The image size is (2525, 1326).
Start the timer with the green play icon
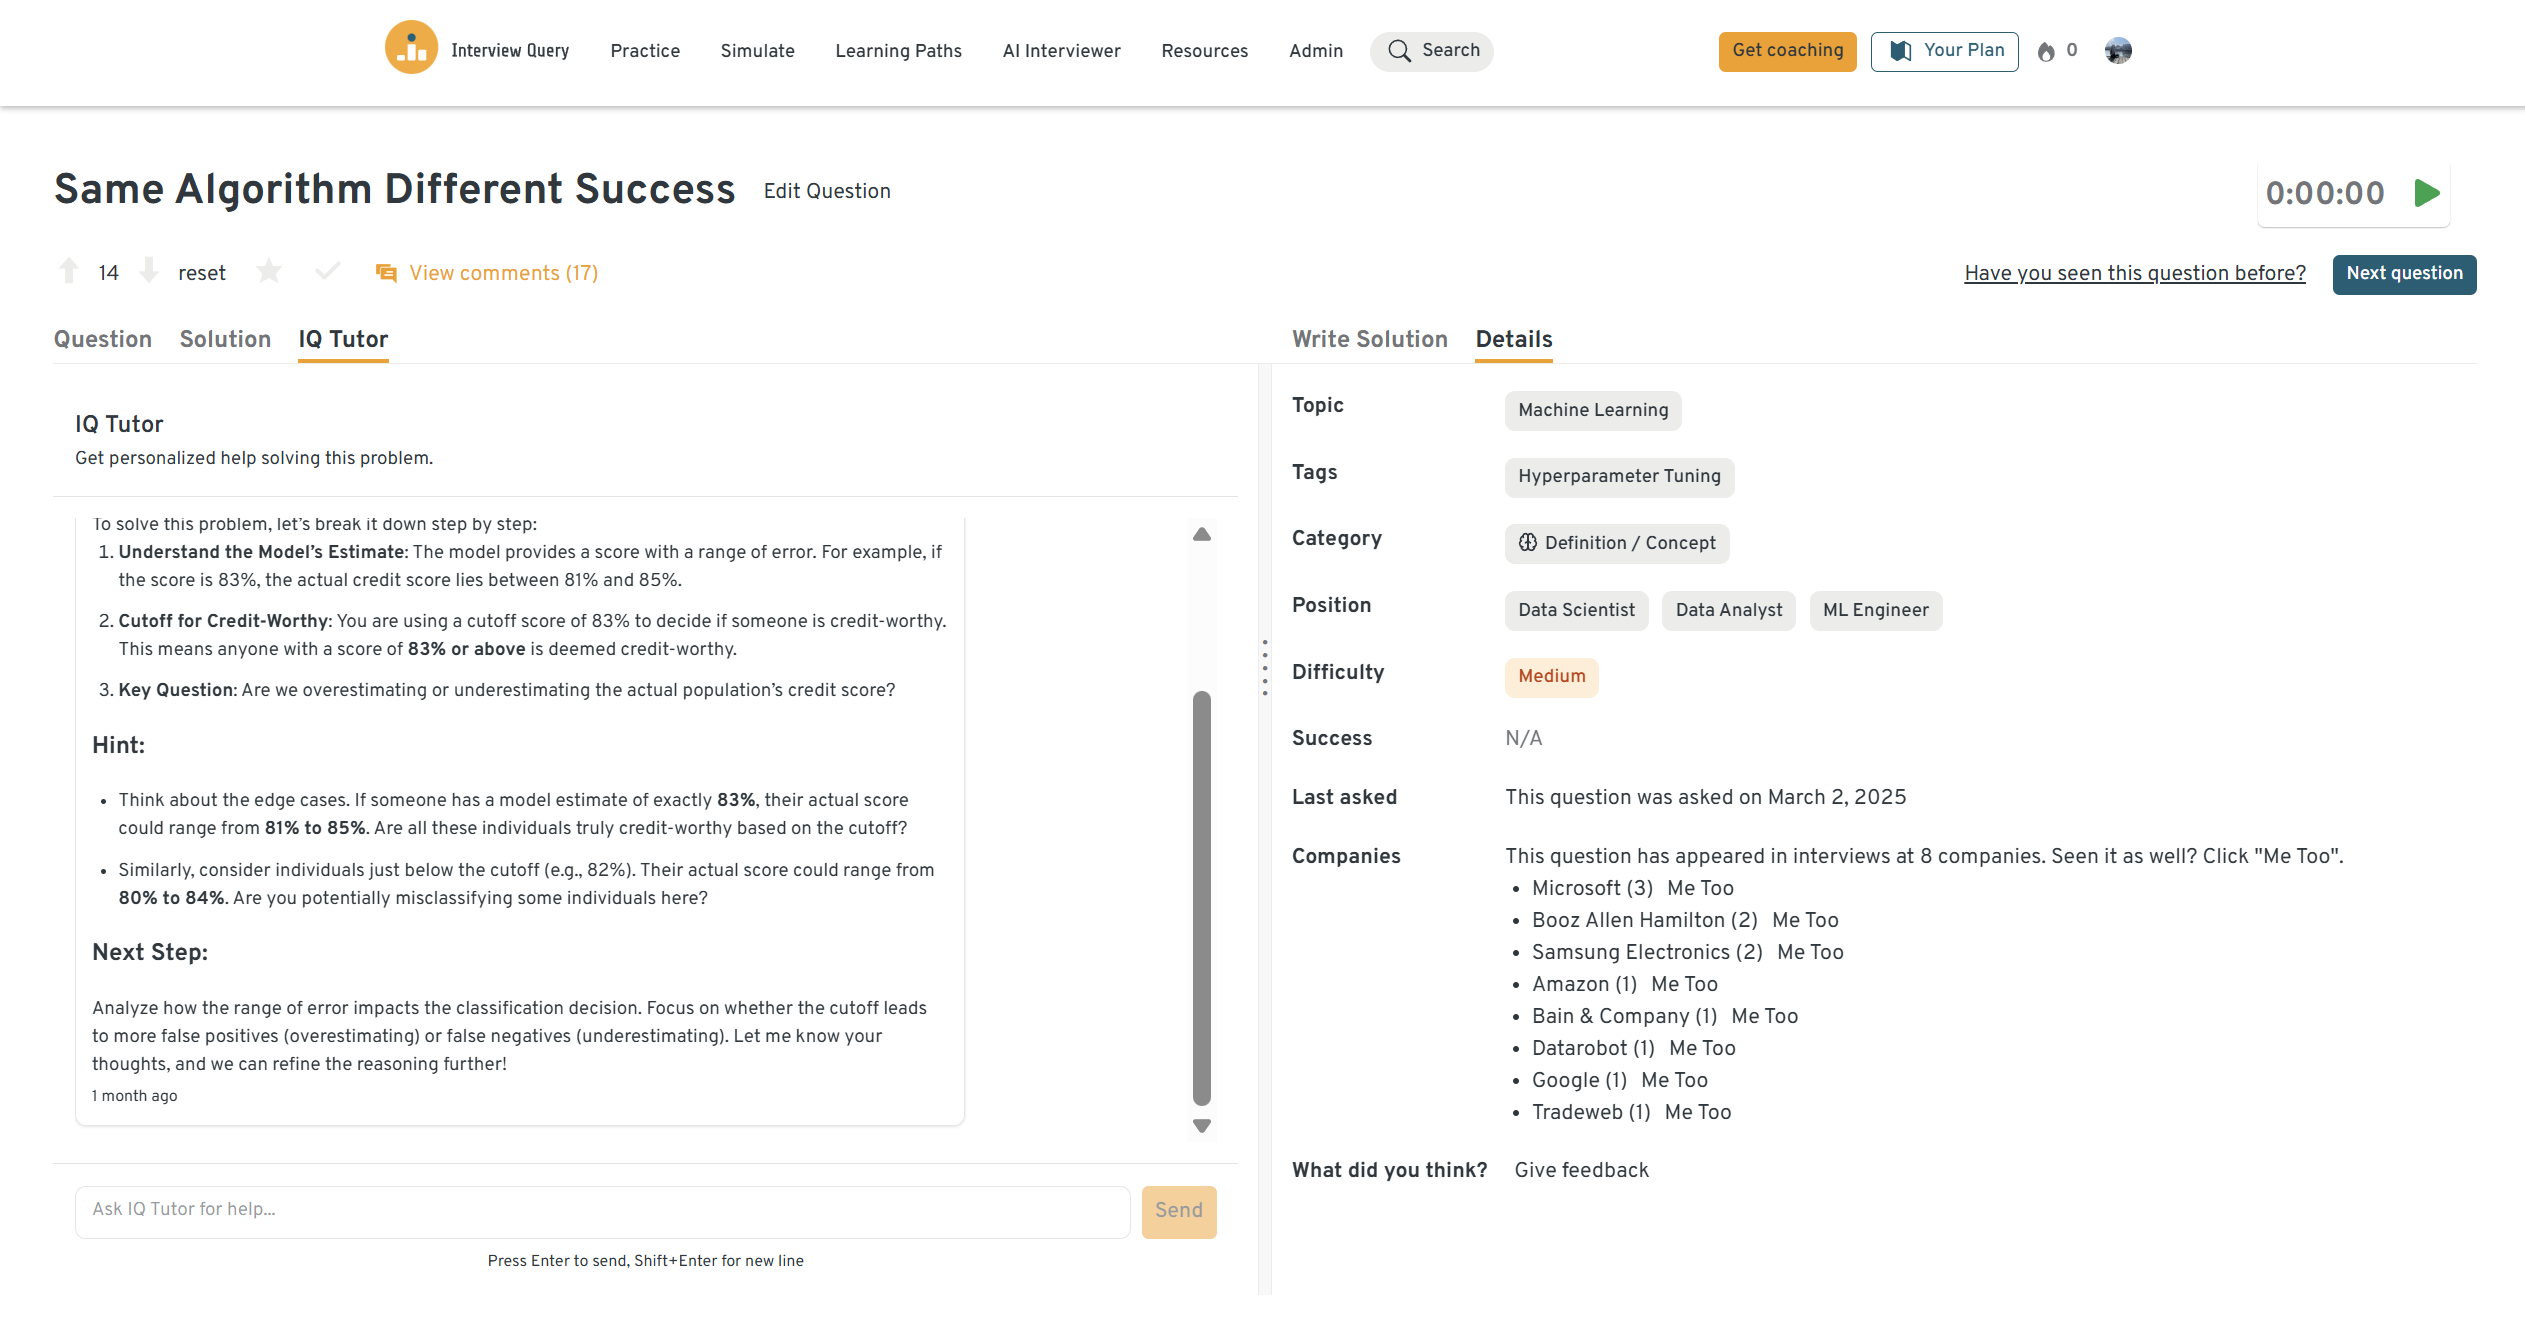coord(2427,193)
